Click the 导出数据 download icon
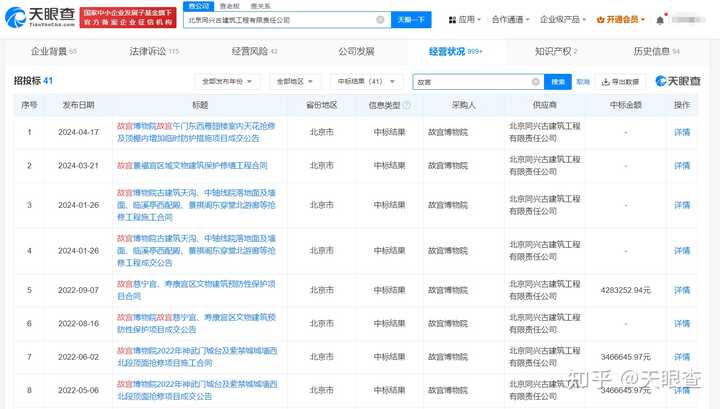This screenshot has width=720, height=409. pyautogui.click(x=606, y=82)
